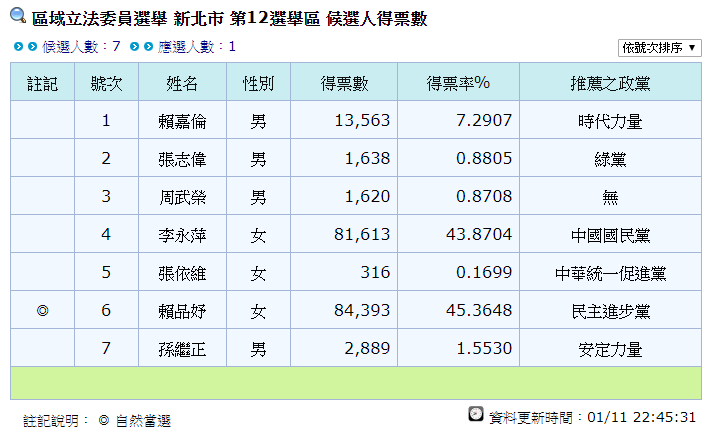Click vote count 84,393
The width and height of the screenshot is (709, 441).
[x=362, y=311]
